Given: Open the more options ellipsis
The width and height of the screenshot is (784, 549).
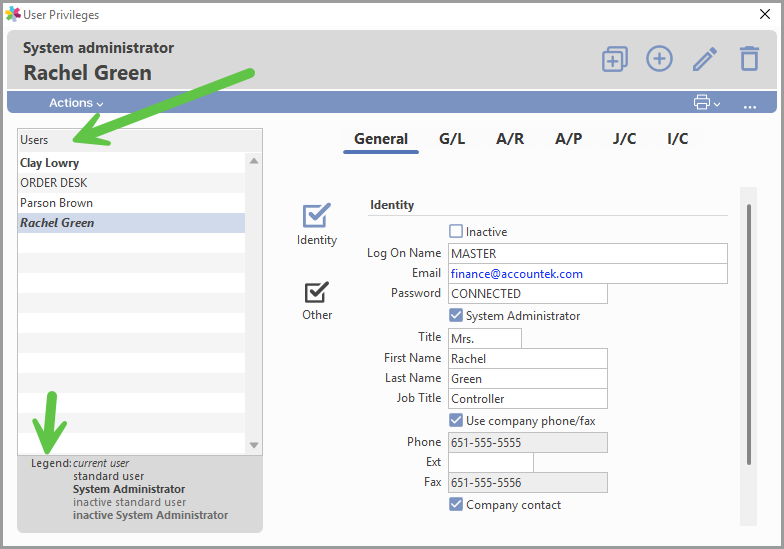Looking at the screenshot, I should coord(750,106).
